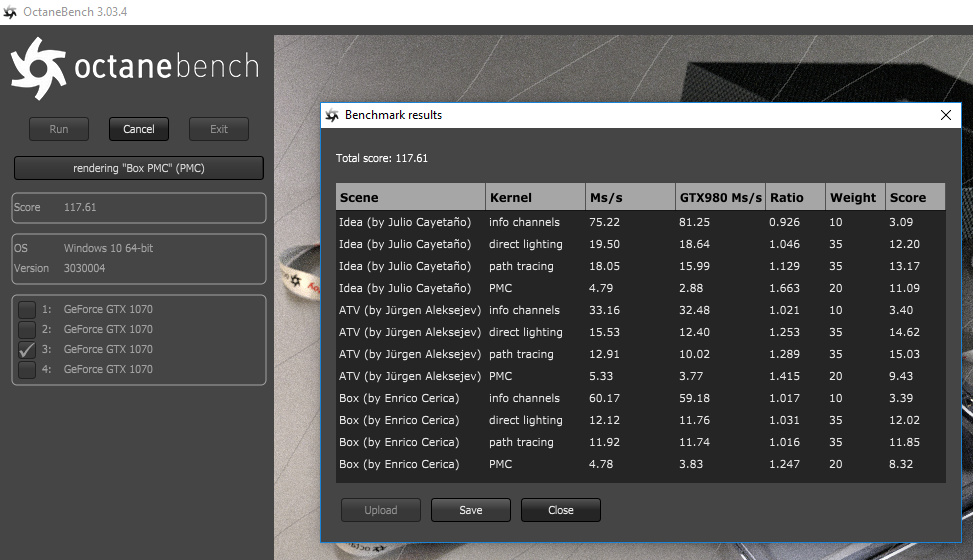Click the 8.32 score cell
This screenshot has width=973, height=560.
[901, 465]
